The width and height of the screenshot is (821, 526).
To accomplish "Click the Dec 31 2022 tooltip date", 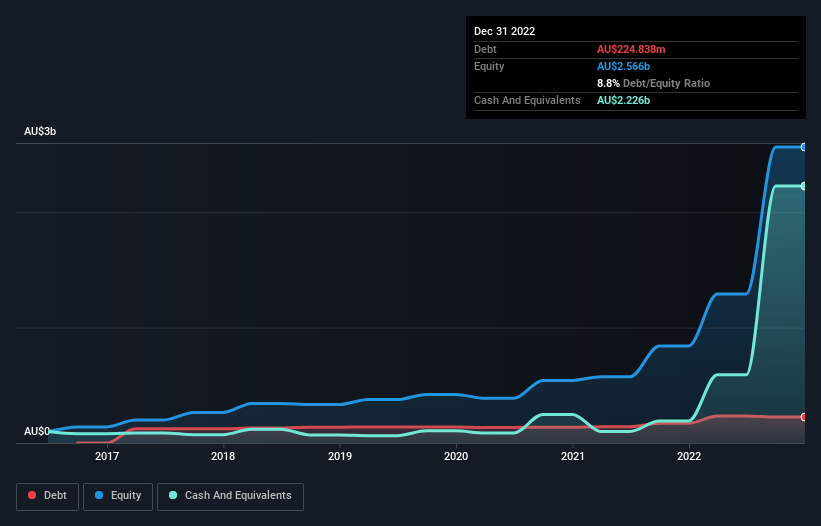I will 504,31.
